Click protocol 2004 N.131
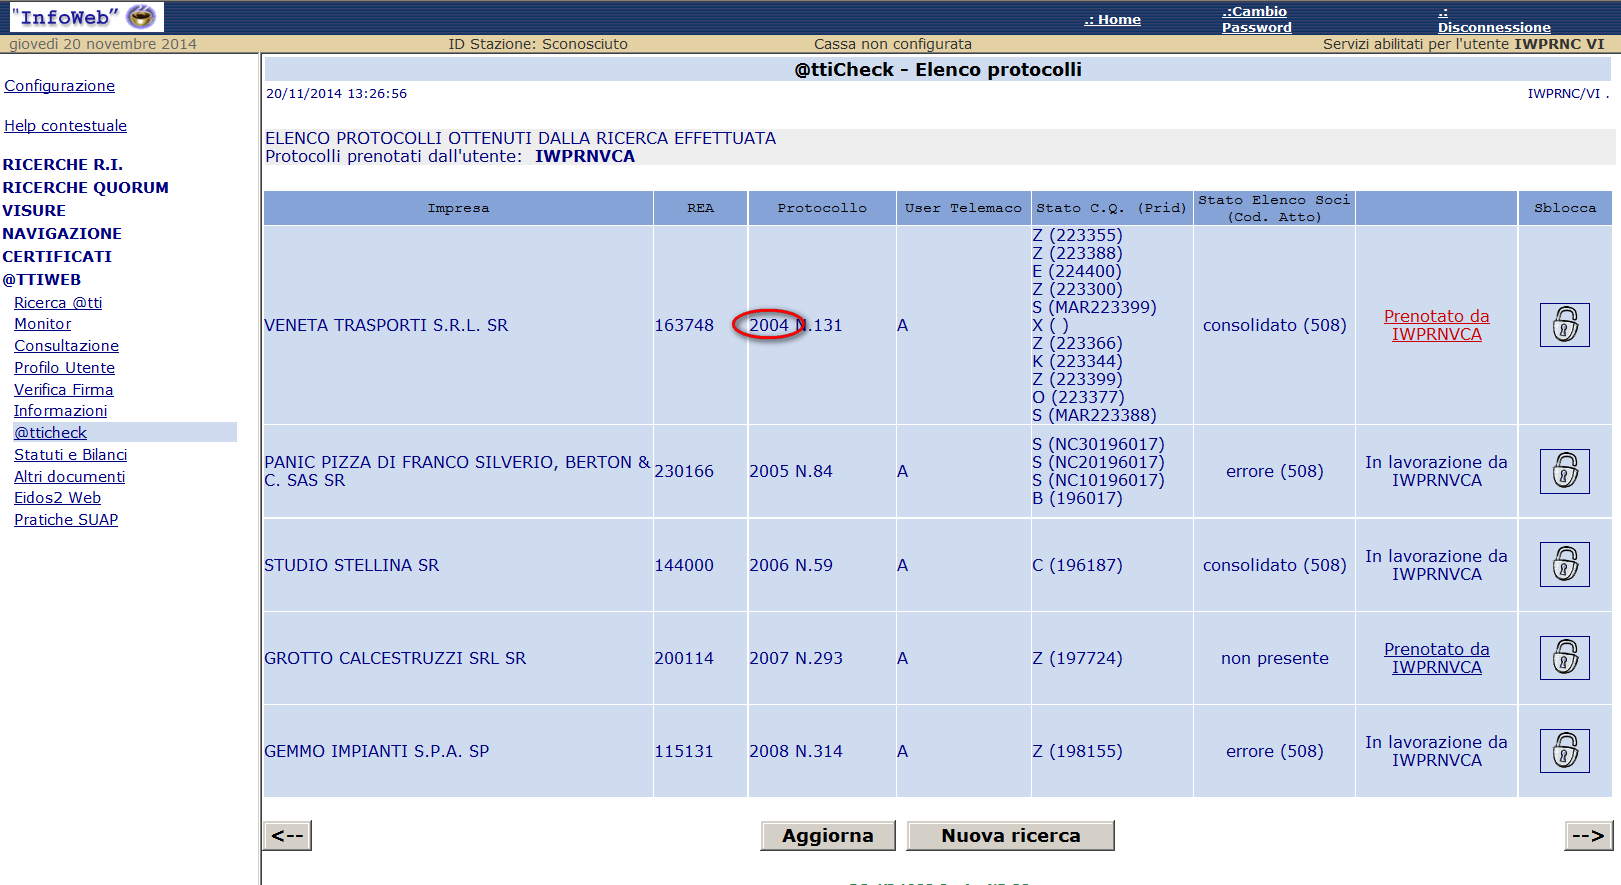The width and height of the screenshot is (1621, 885). coord(796,325)
